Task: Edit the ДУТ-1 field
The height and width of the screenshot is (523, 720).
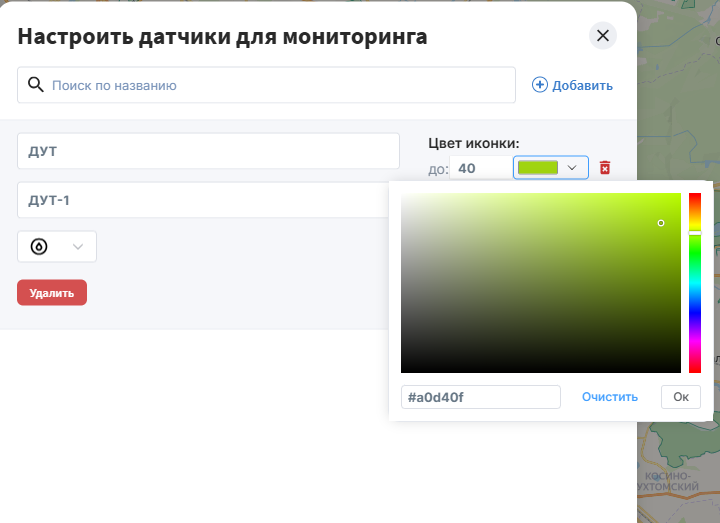Action: pos(203,200)
